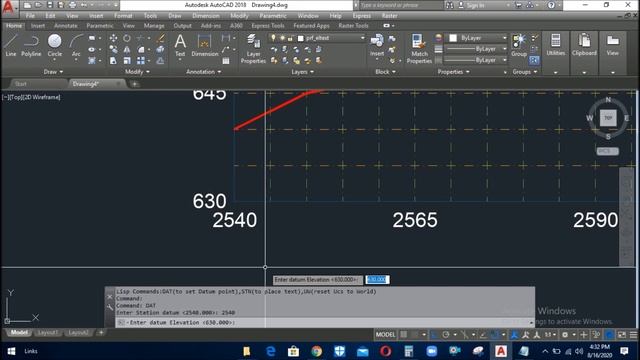This screenshot has width=640, height=360.
Task: Switch to the Start file tab
Action: [20, 84]
